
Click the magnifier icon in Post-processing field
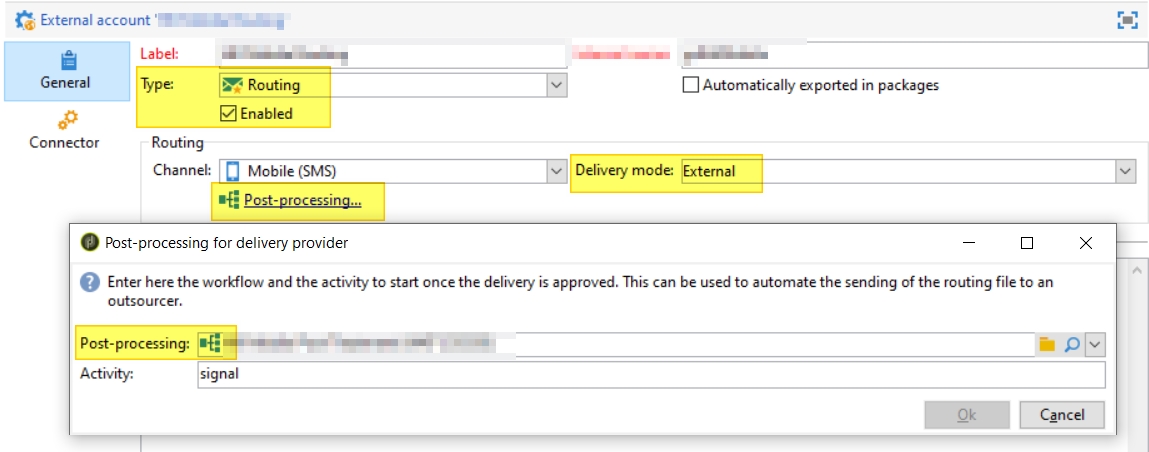click(x=1071, y=344)
